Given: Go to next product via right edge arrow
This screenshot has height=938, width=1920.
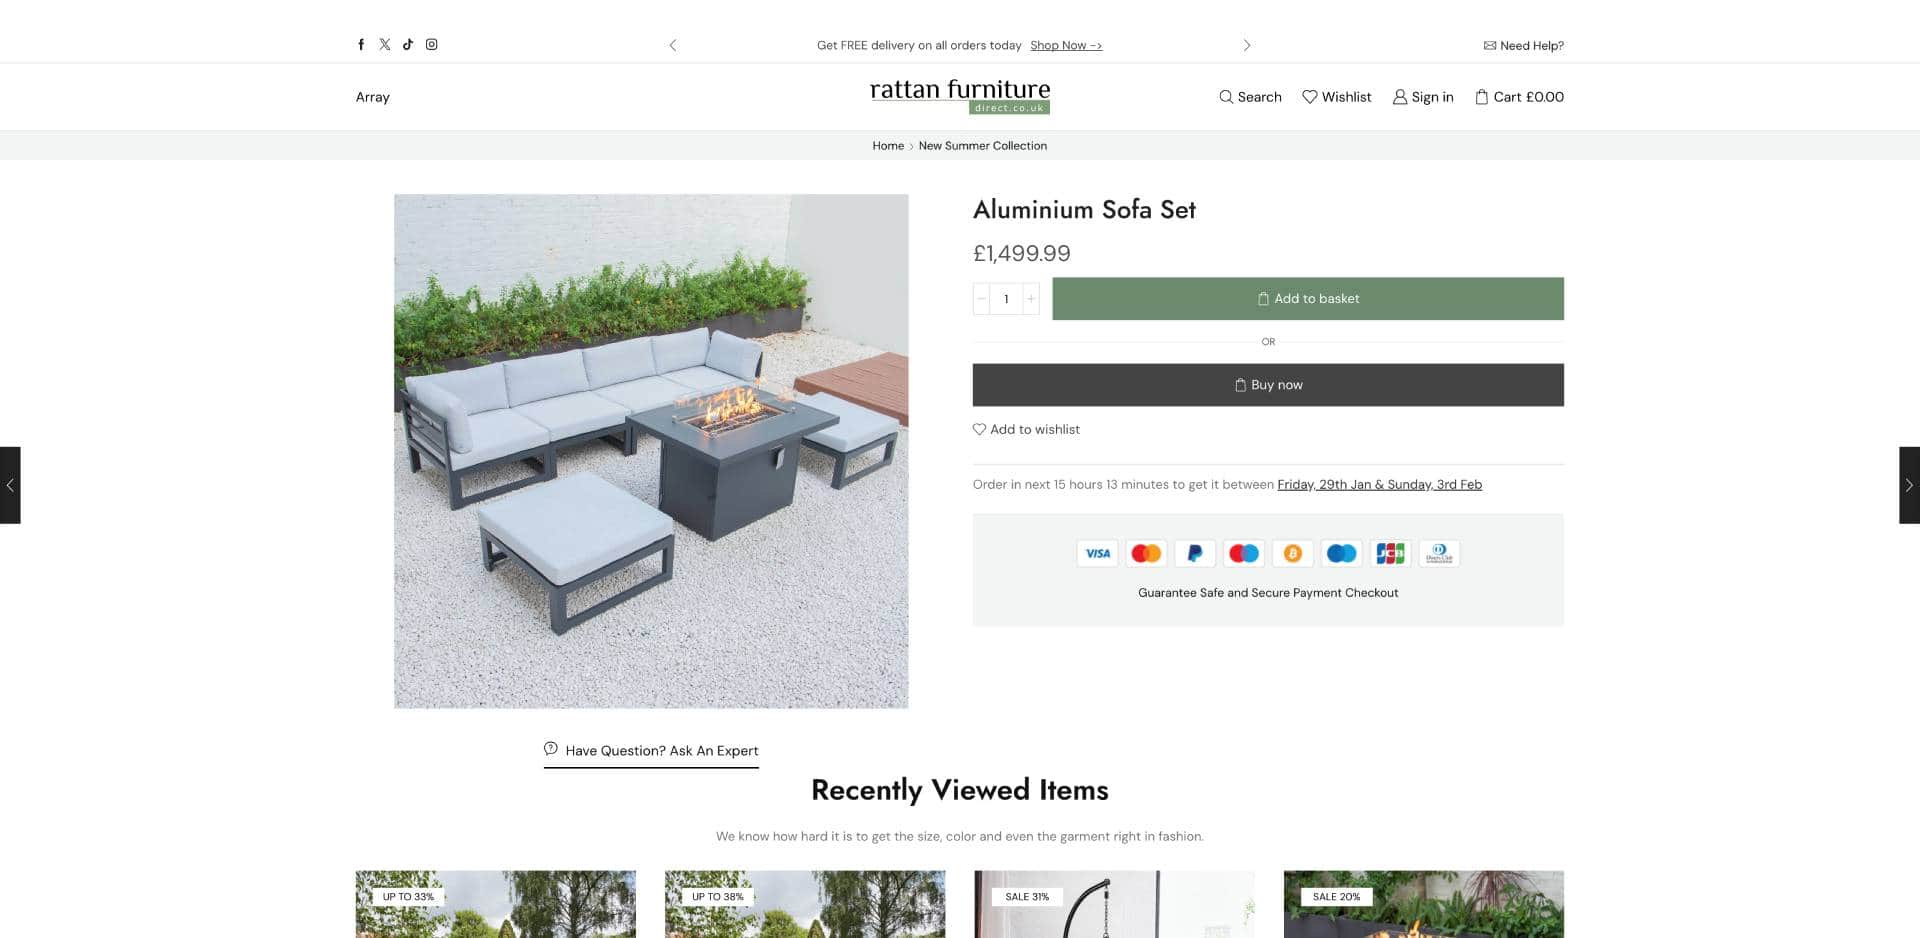Looking at the screenshot, I should 1909,485.
